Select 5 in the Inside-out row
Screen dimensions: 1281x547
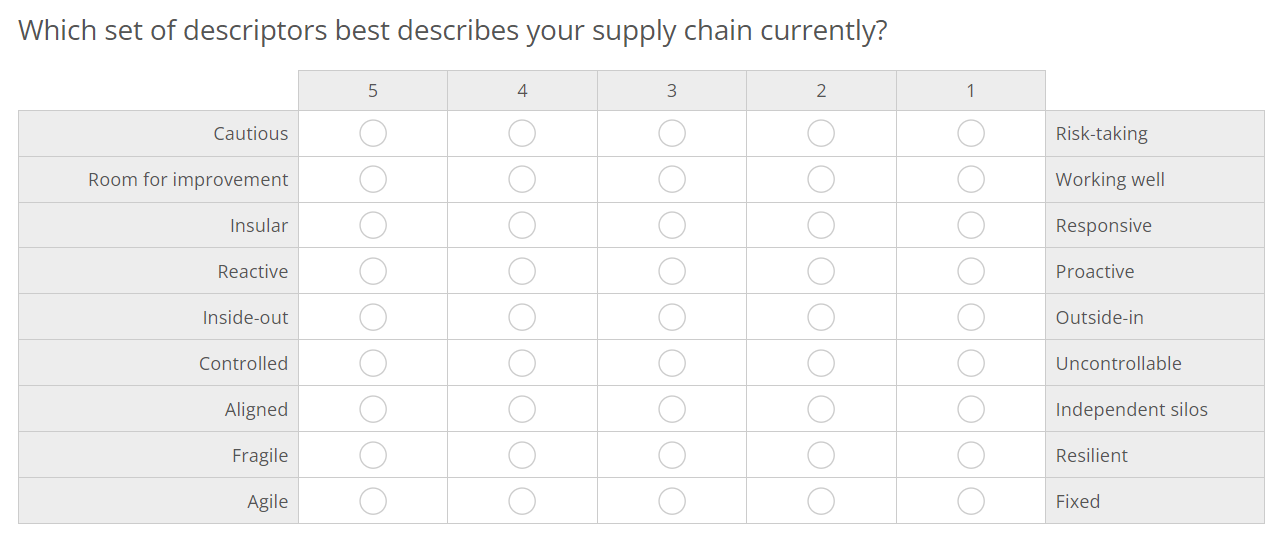(373, 317)
